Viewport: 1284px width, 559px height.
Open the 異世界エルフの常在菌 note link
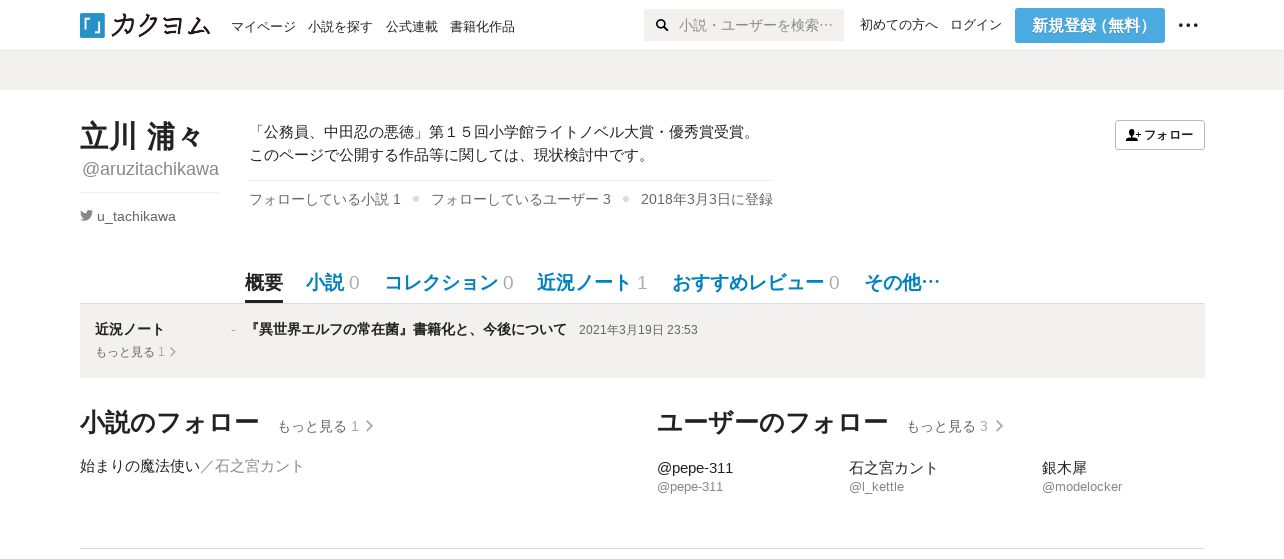coord(407,329)
